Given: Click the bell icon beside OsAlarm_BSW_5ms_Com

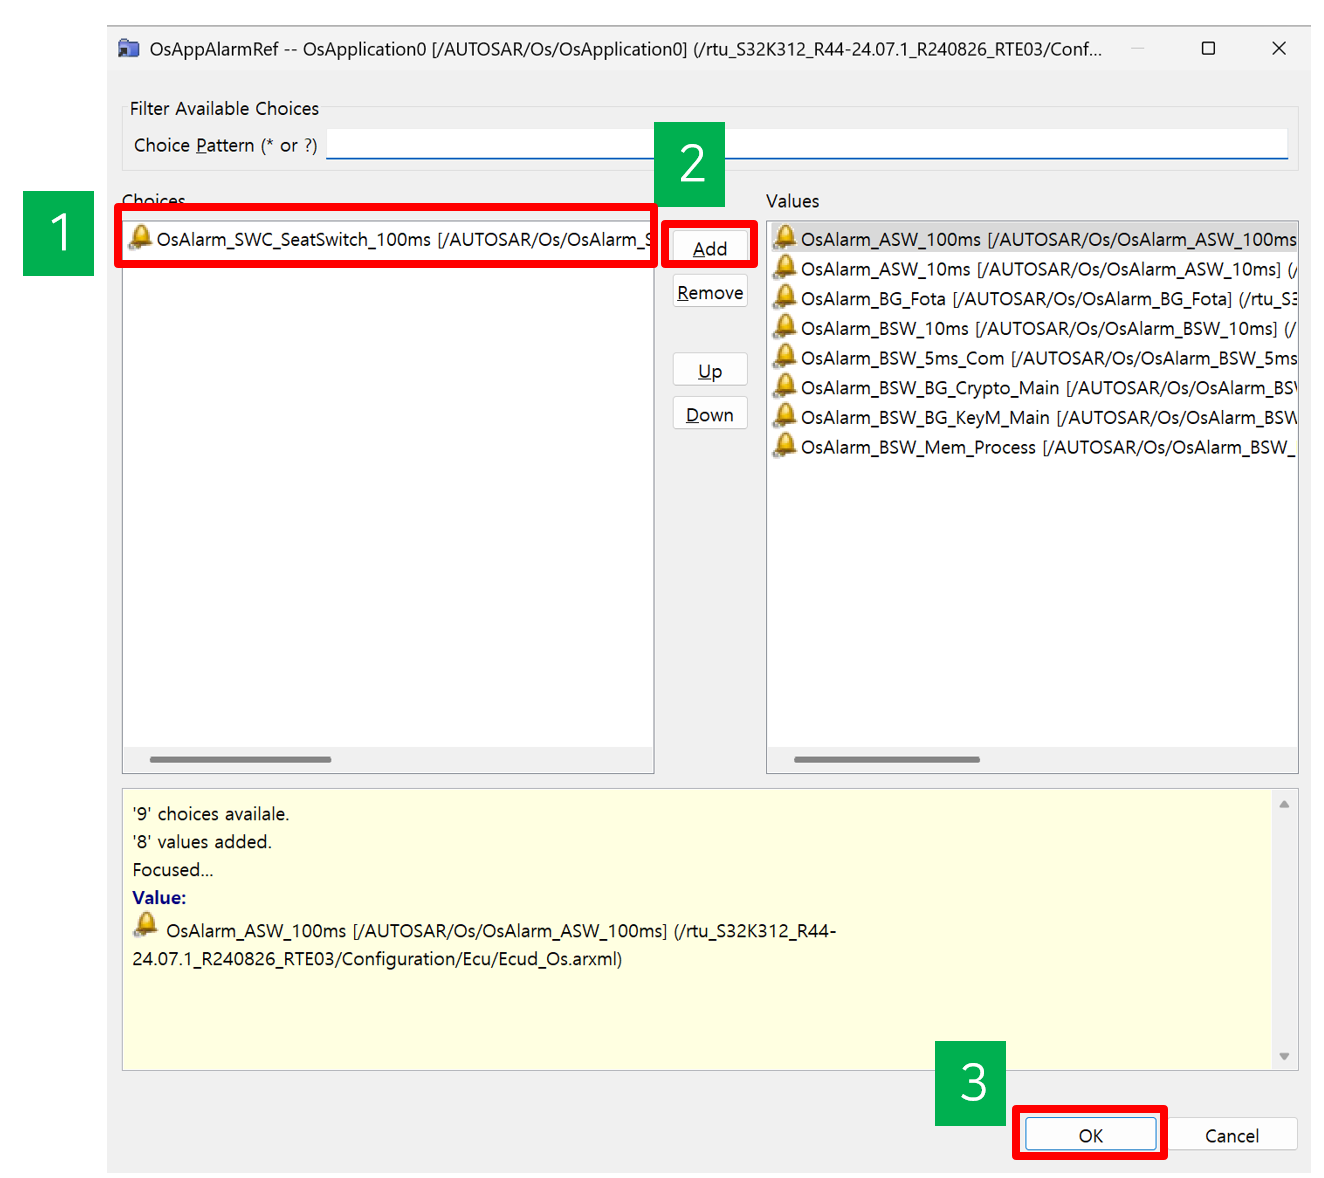Looking at the screenshot, I should (x=785, y=357).
